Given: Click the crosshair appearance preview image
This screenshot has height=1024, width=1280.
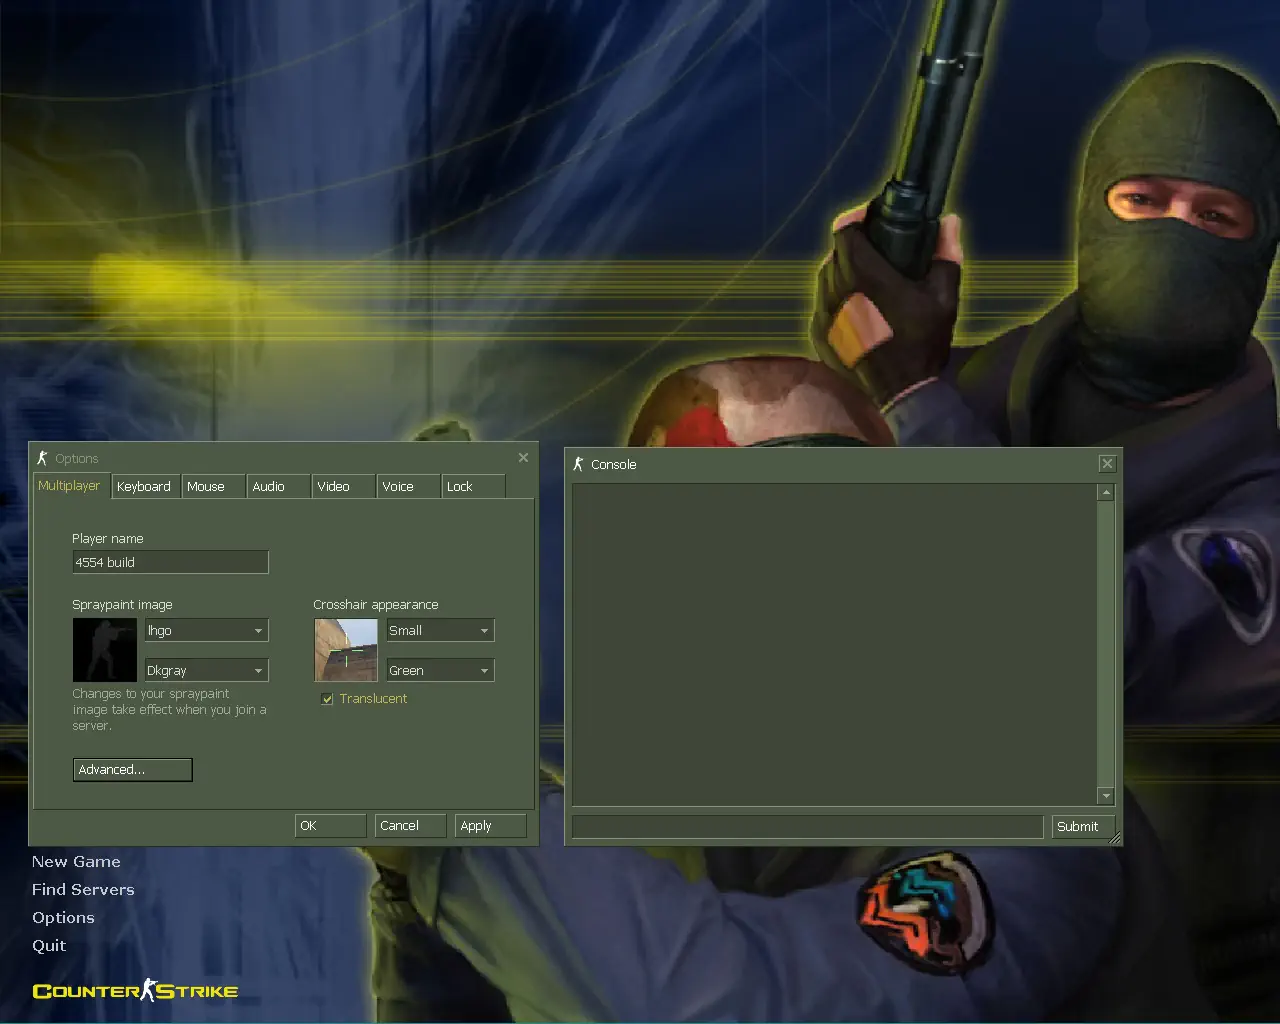Looking at the screenshot, I should tap(346, 650).
